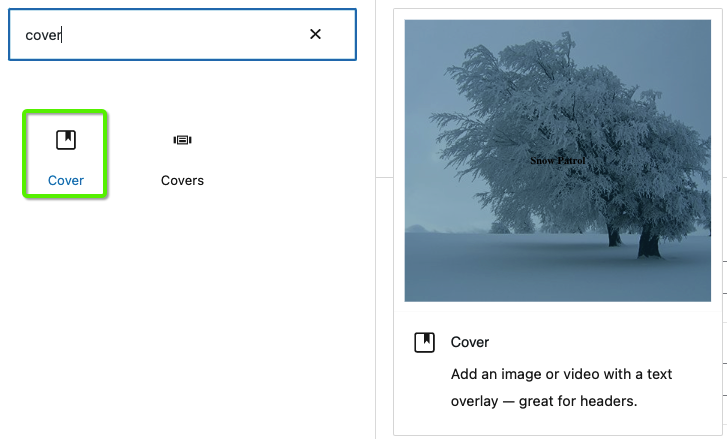Click the Cover icon in preview description
The height and width of the screenshot is (439, 727).
click(424, 343)
